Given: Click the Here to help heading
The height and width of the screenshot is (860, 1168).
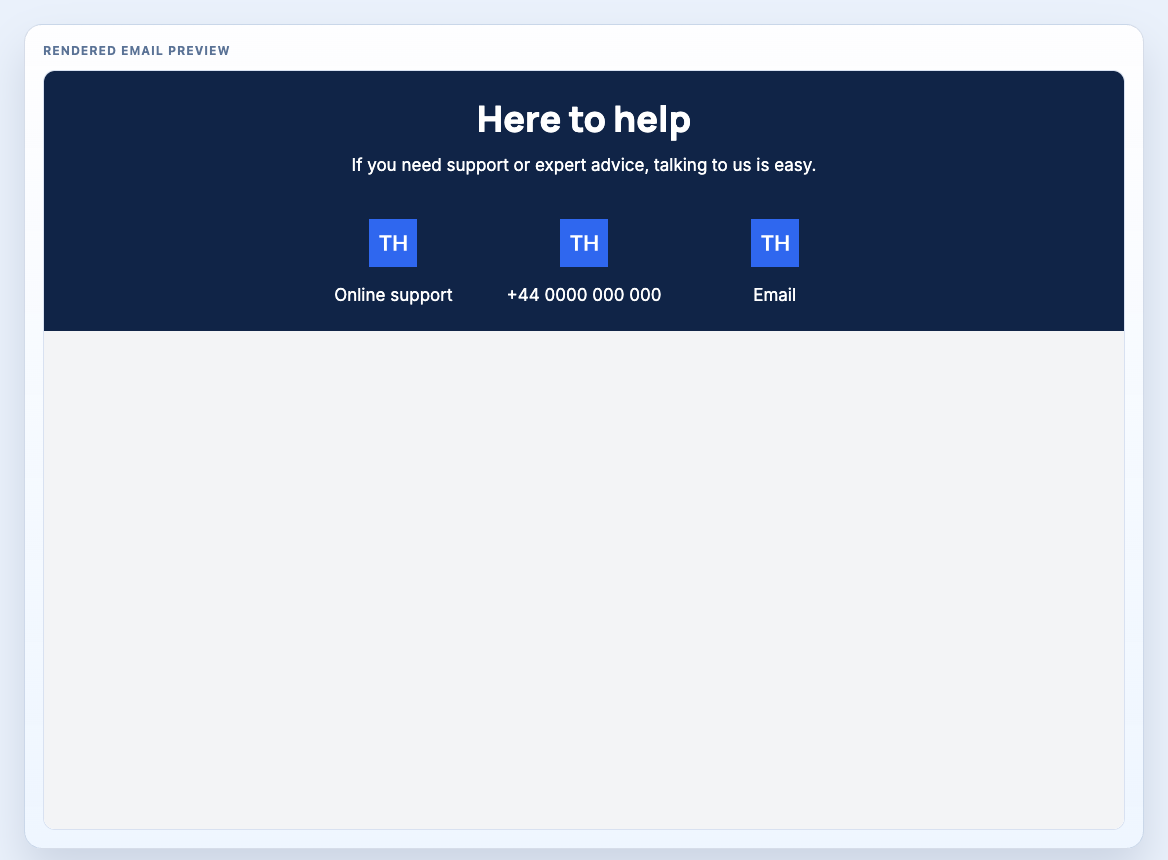Looking at the screenshot, I should point(584,119).
